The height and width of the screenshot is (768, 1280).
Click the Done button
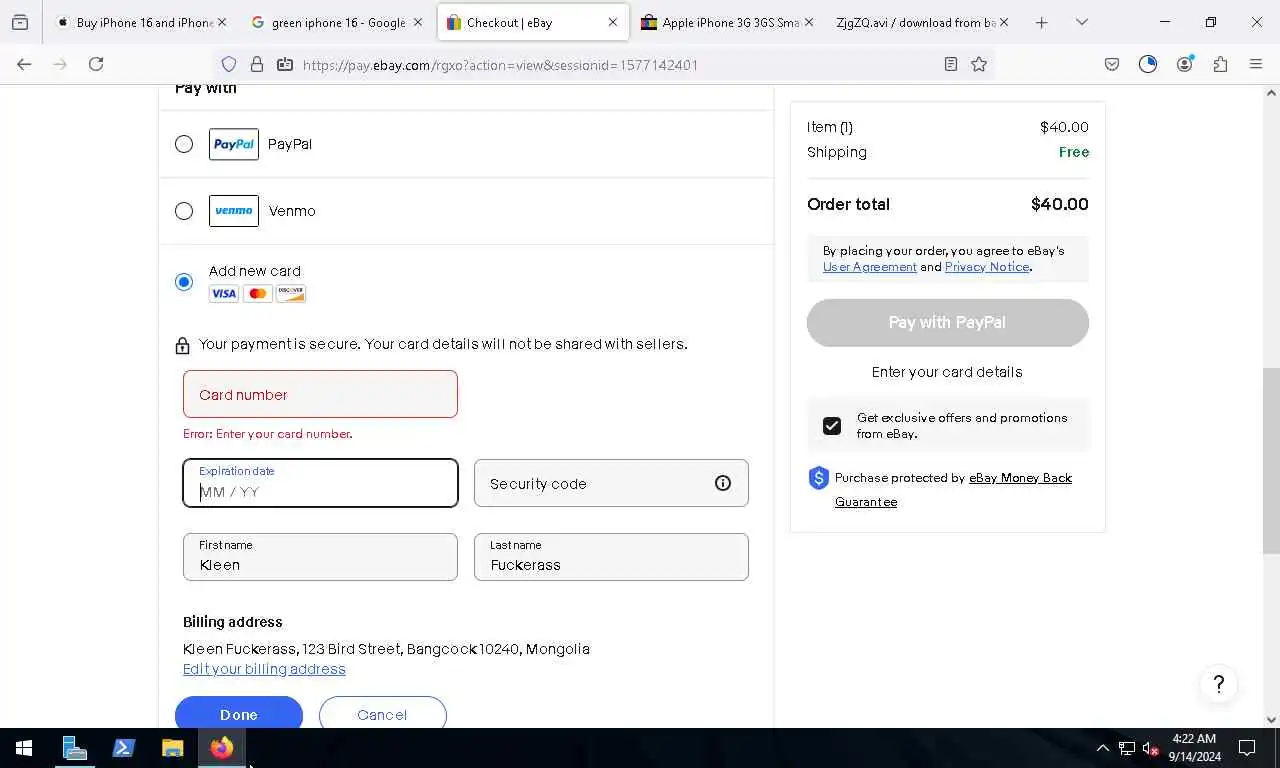click(x=239, y=714)
